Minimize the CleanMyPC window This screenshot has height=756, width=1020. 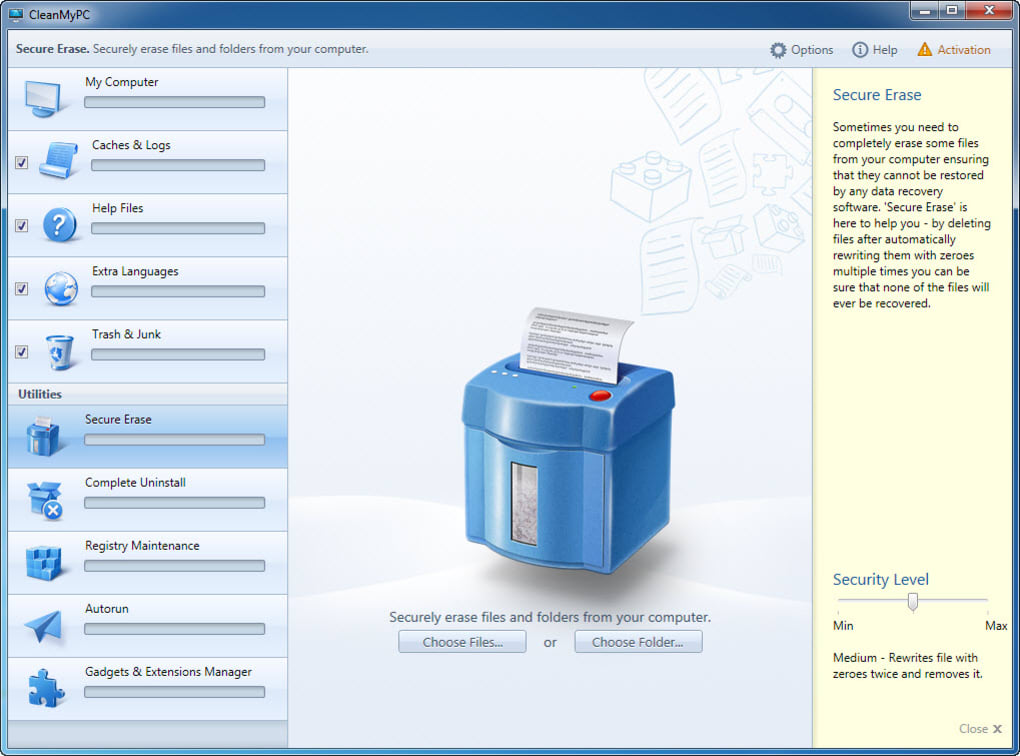click(924, 11)
